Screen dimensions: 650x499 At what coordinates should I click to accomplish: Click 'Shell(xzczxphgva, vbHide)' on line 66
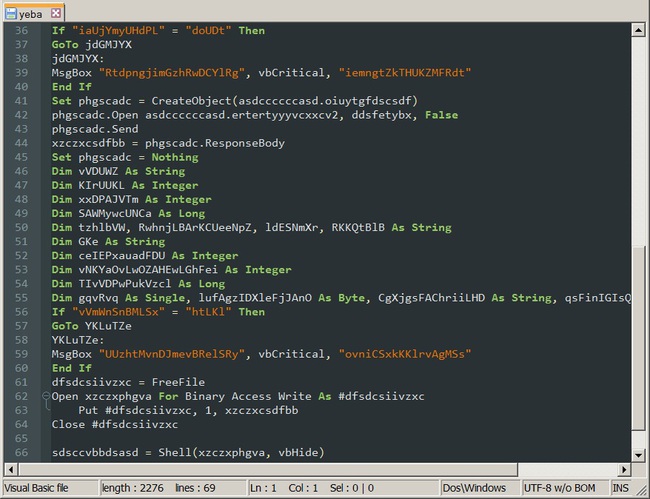241,452
